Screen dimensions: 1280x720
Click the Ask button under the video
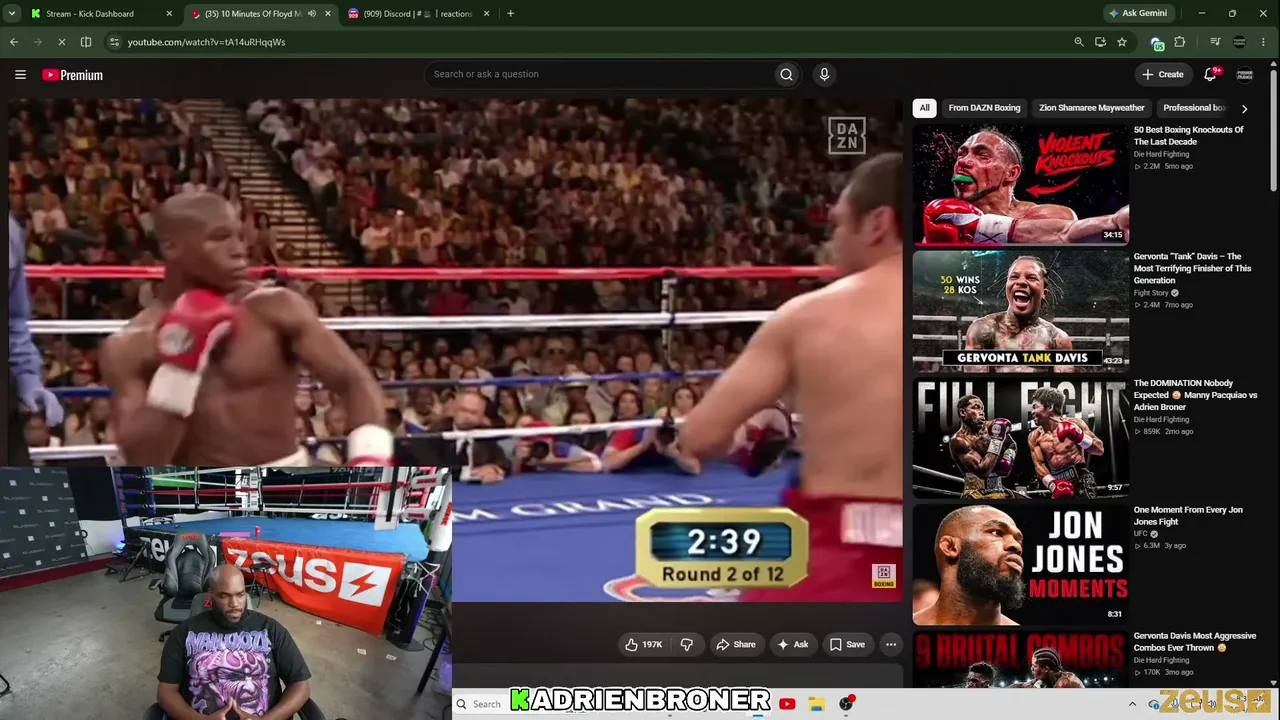[793, 645]
